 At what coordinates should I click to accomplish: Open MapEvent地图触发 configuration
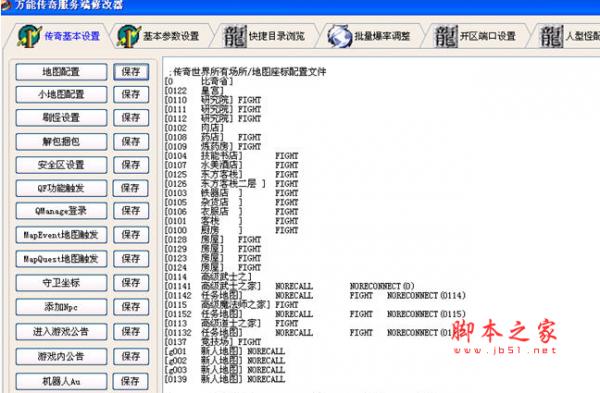coord(61,235)
